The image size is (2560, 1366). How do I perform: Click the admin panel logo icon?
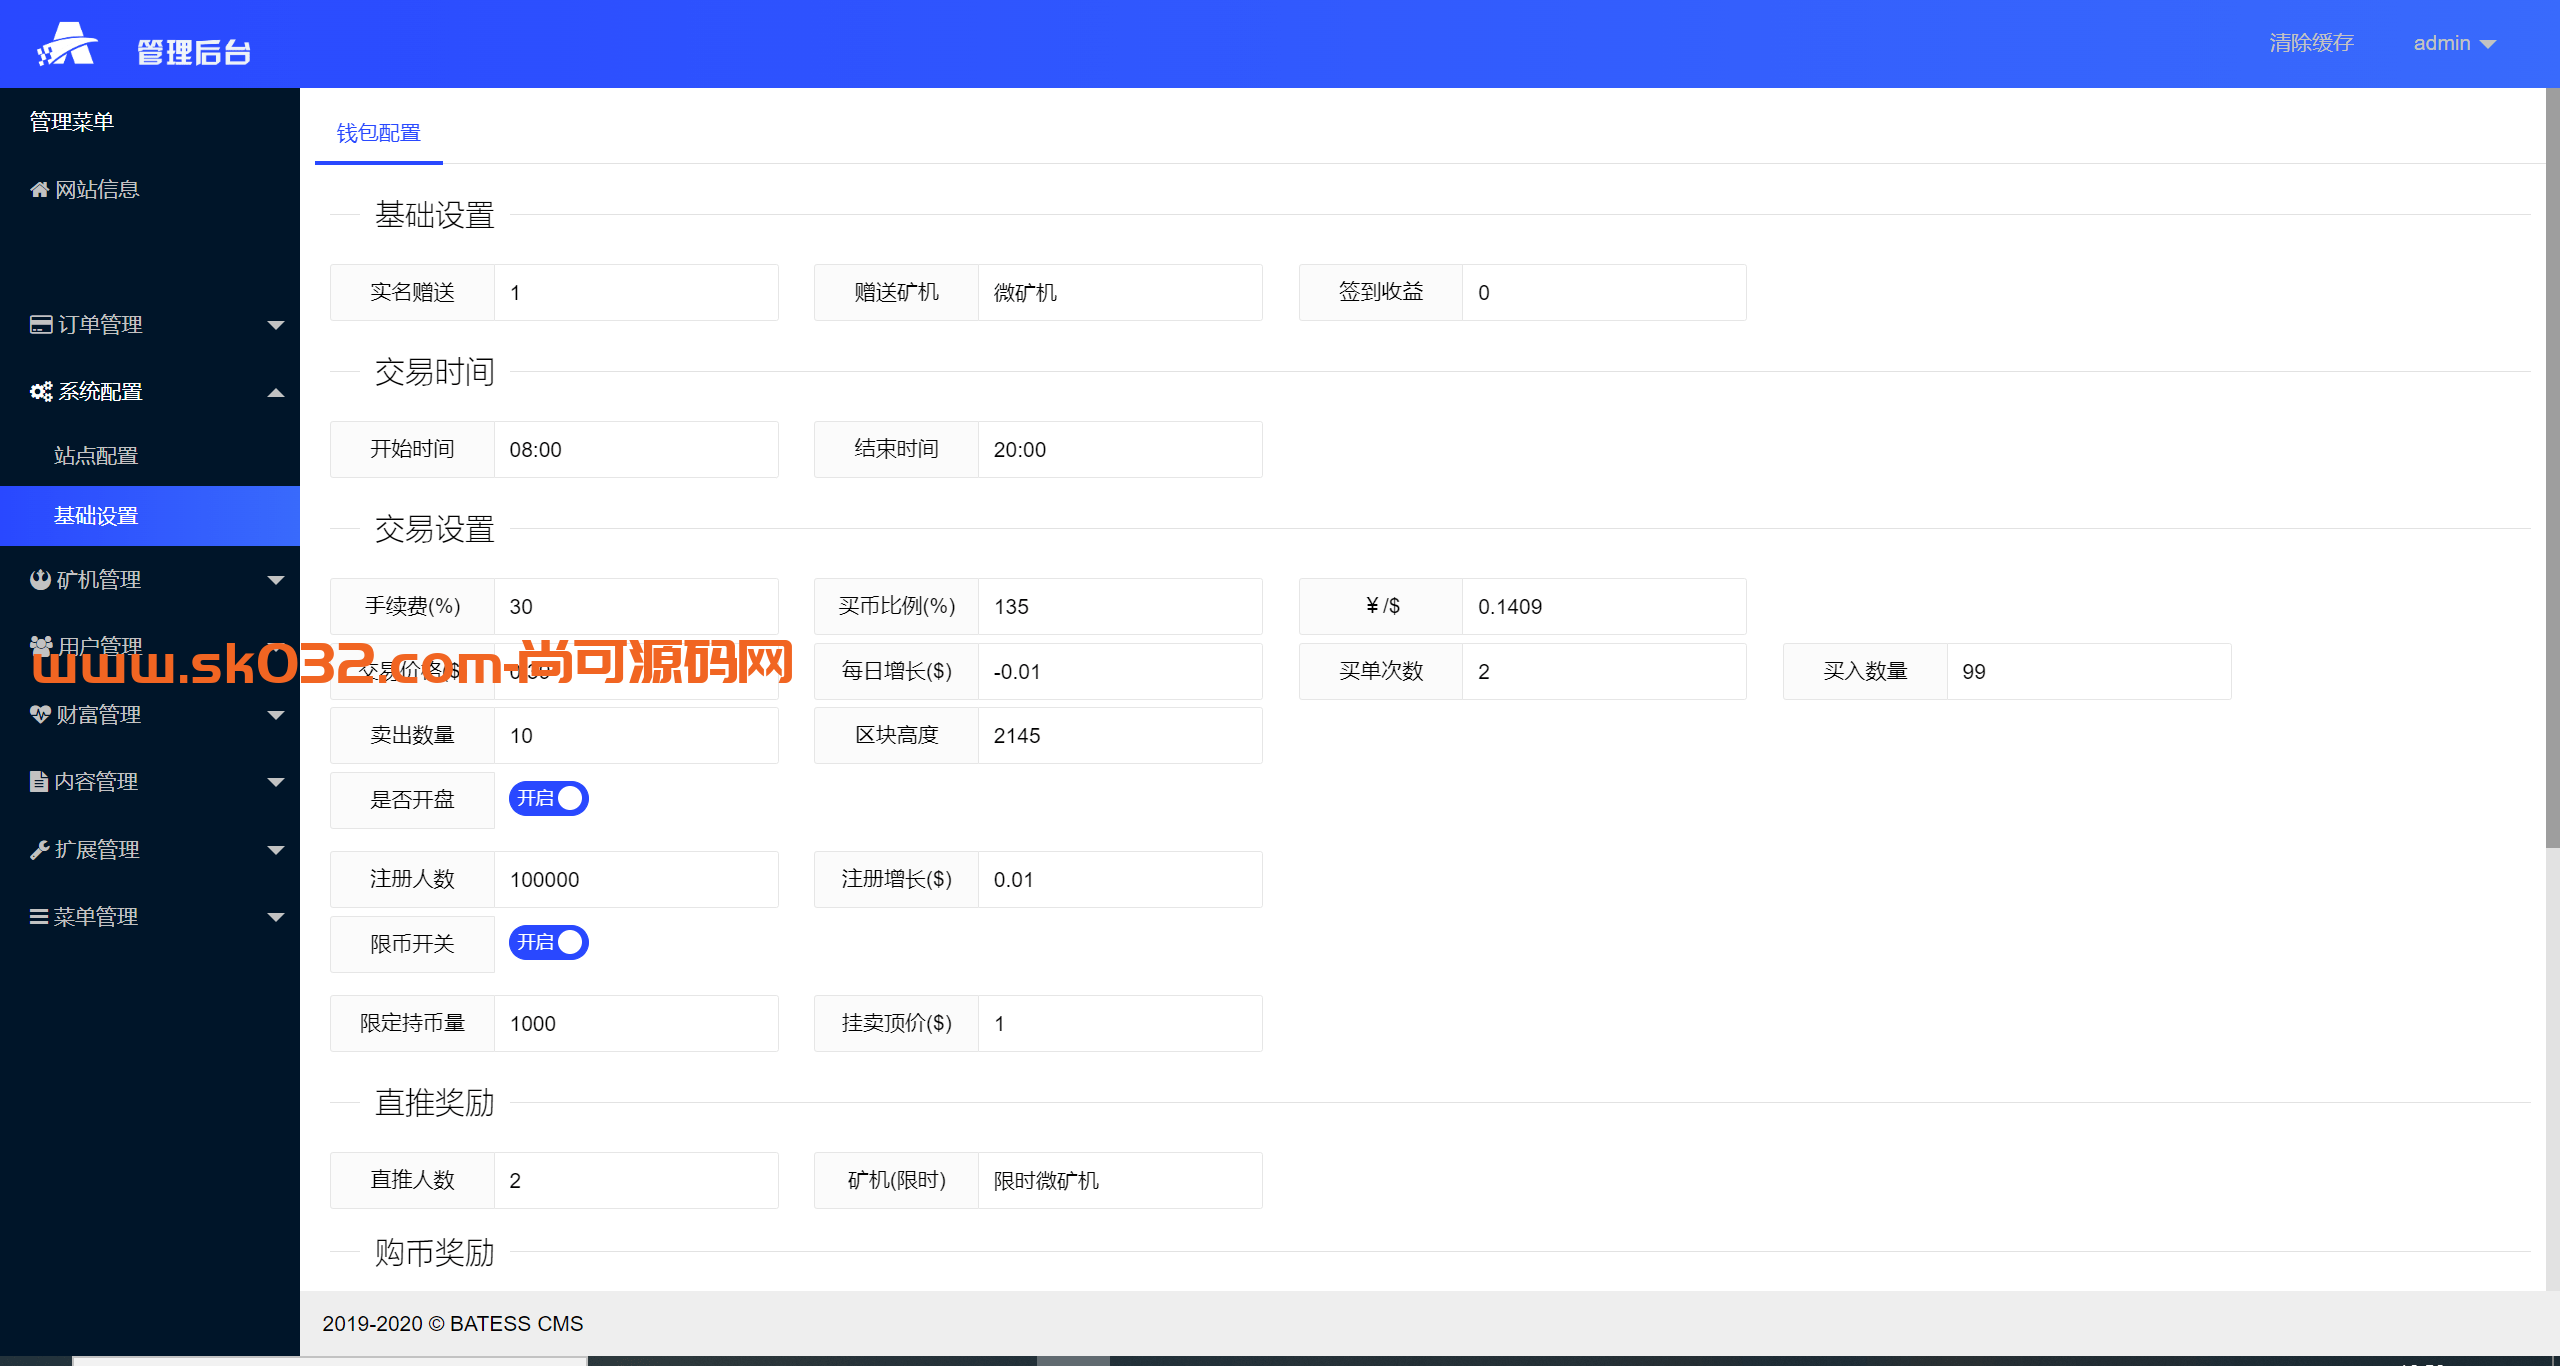pyautogui.click(x=67, y=44)
